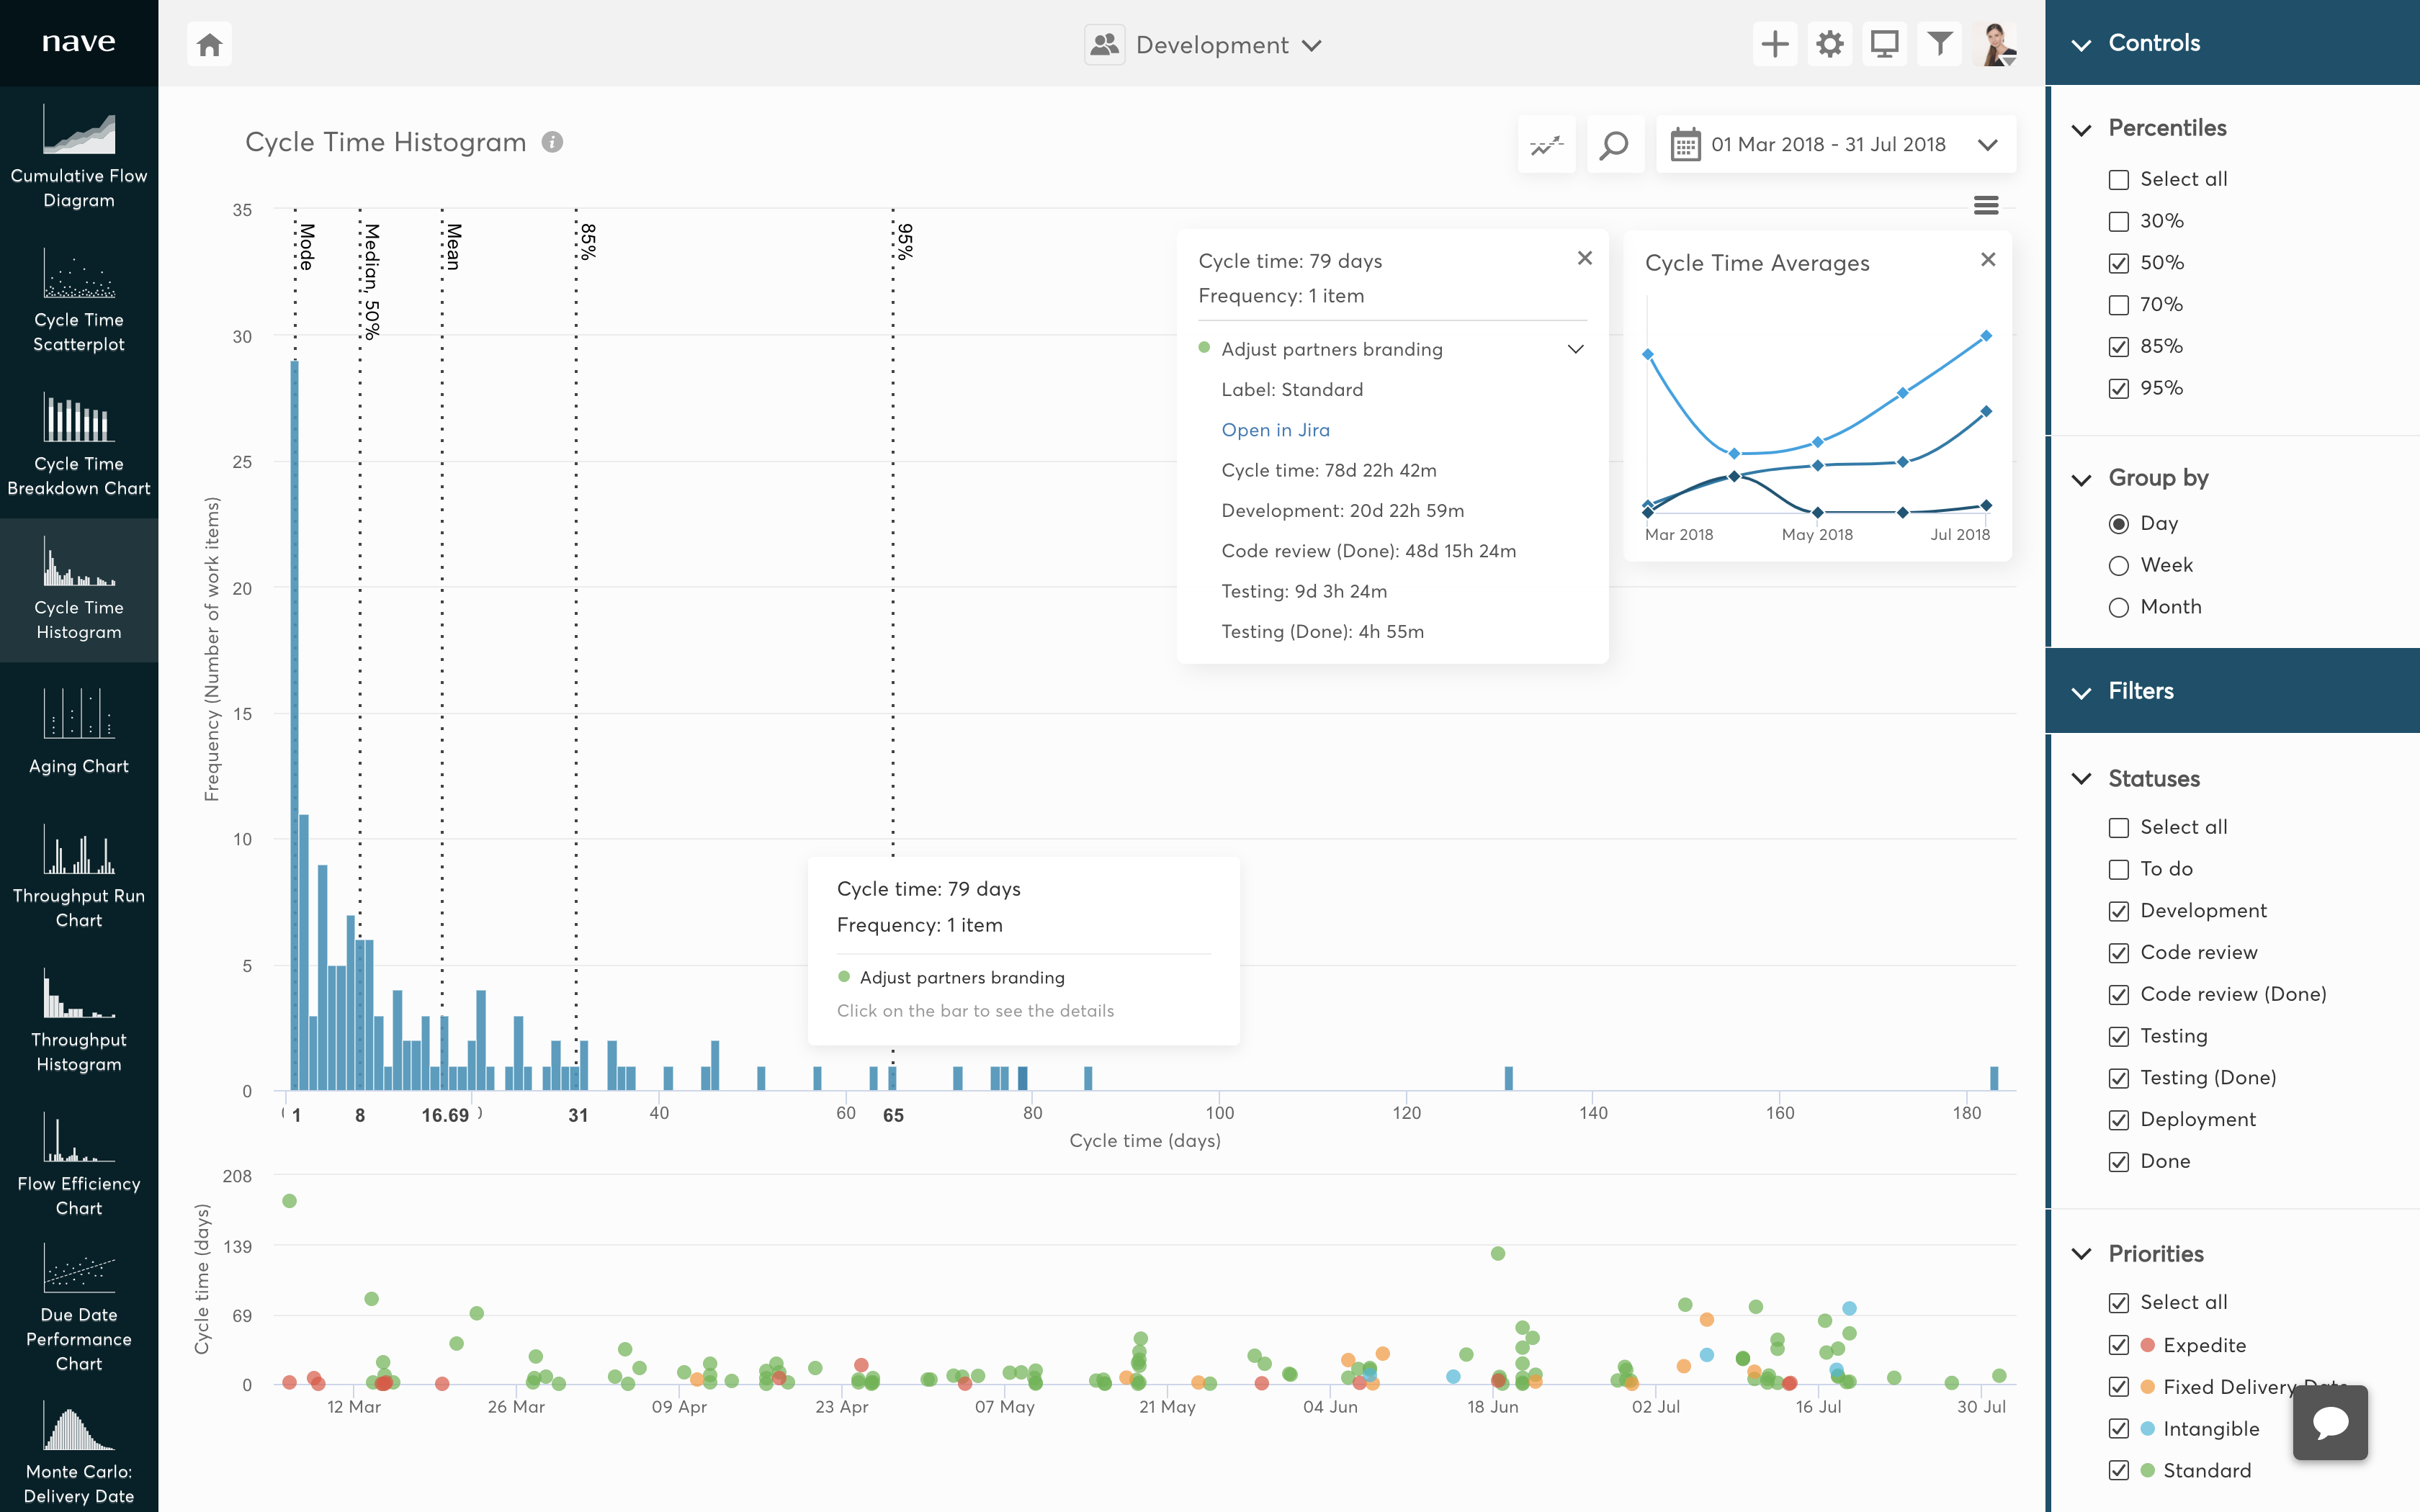This screenshot has width=2420, height=1512.
Task: Open the chat bubble support widget
Action: pyautogui.click(x=2329, y=1422)
